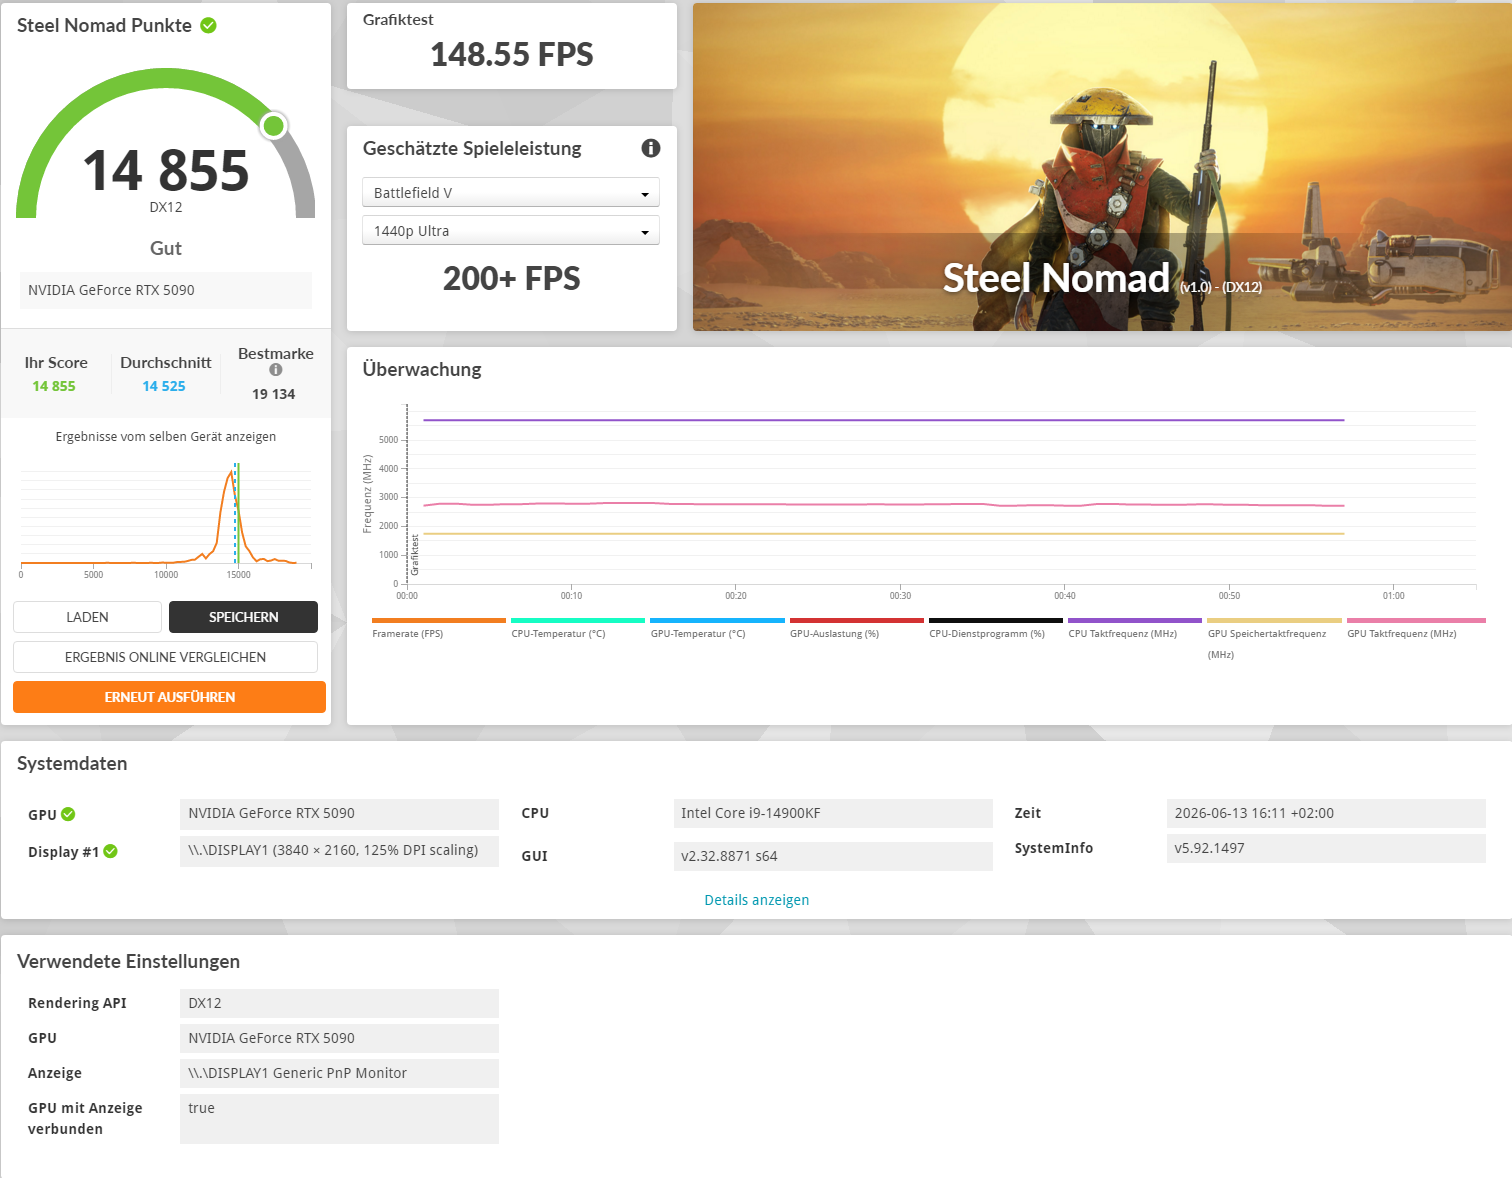Click ERNEUT AUSFÜHREN to rerun benchmark

pos(169,697)
